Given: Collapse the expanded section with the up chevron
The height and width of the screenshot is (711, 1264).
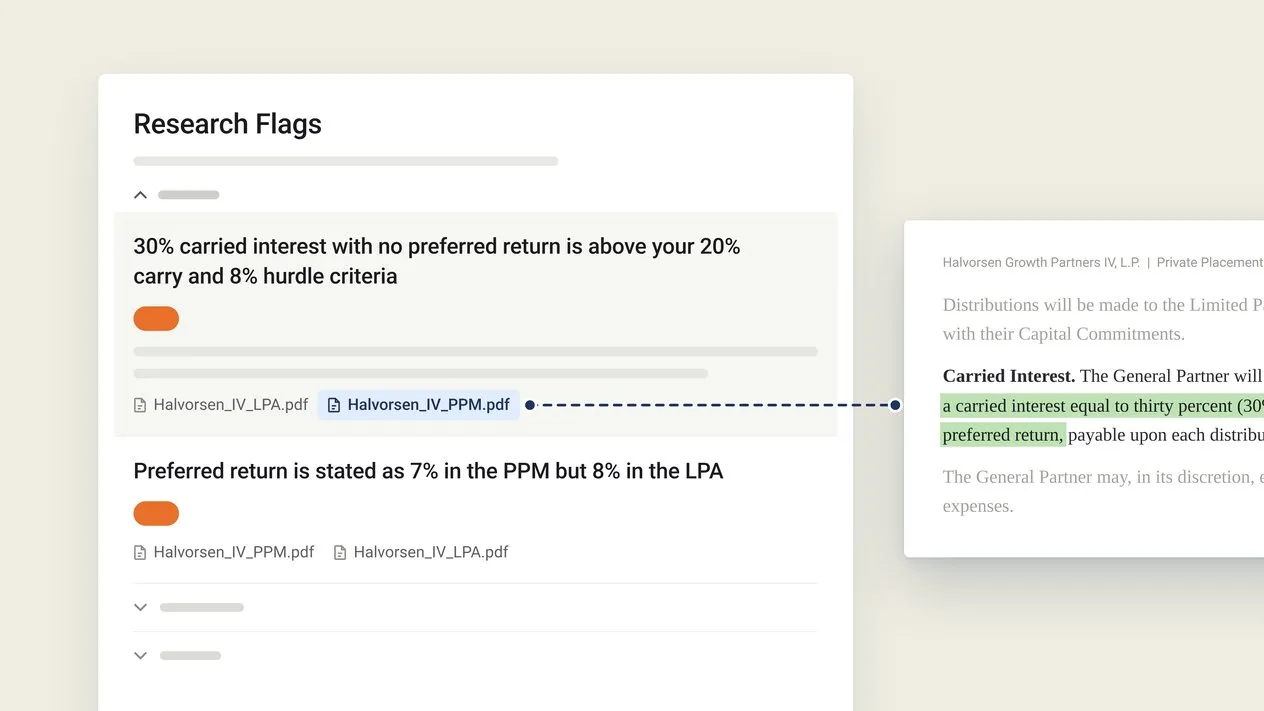Looking at the screenshot, I should [141, 195].
